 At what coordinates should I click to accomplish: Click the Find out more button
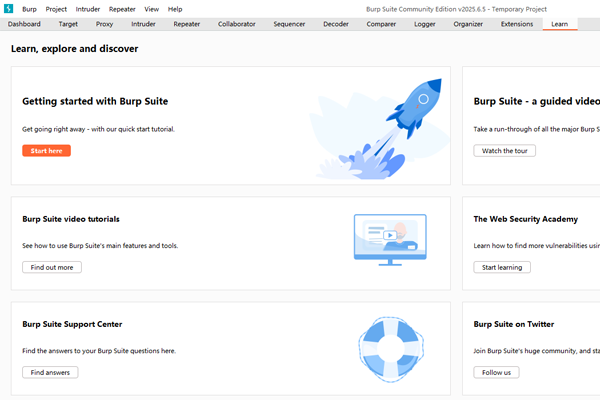point(52,267)
